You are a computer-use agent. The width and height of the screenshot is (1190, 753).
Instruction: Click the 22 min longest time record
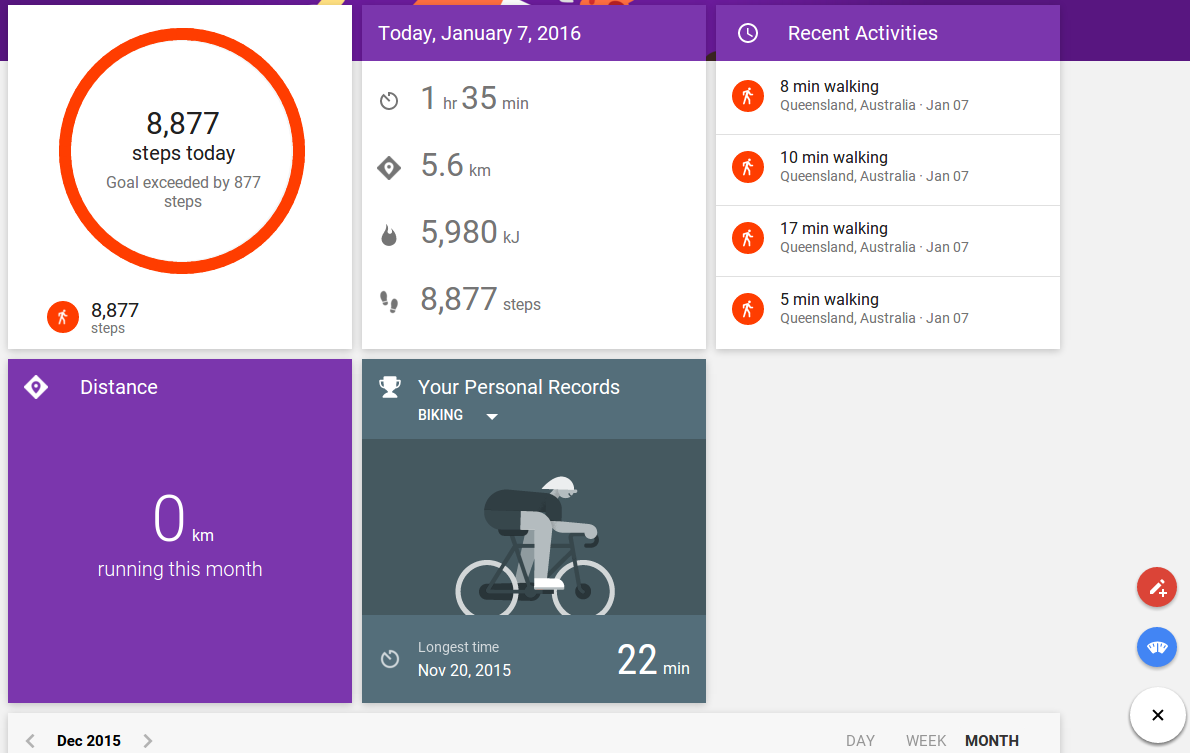[x=653, y=660]
